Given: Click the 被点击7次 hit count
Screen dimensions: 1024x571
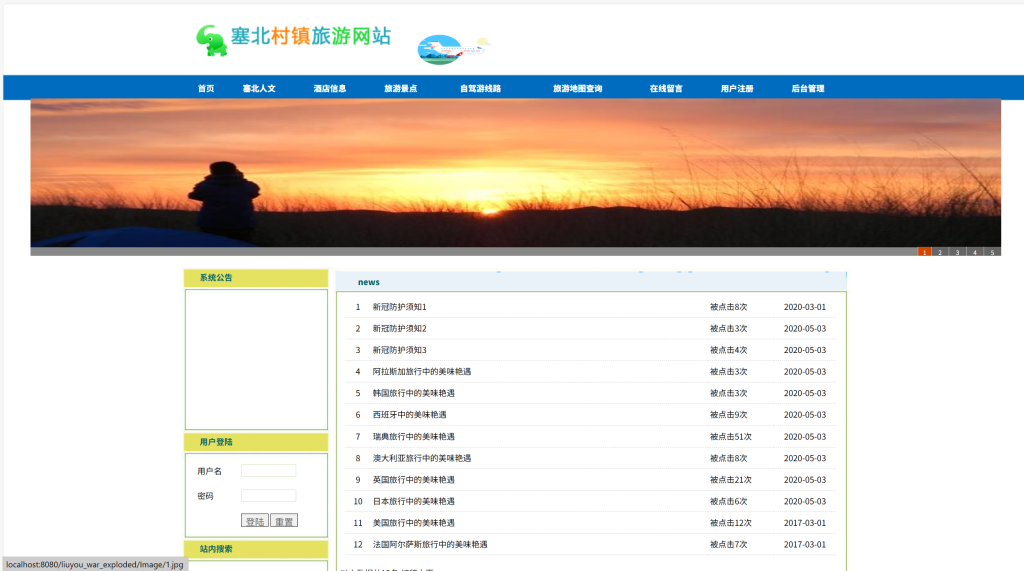Looking at the screenshot, I should [x=728, y=544].
